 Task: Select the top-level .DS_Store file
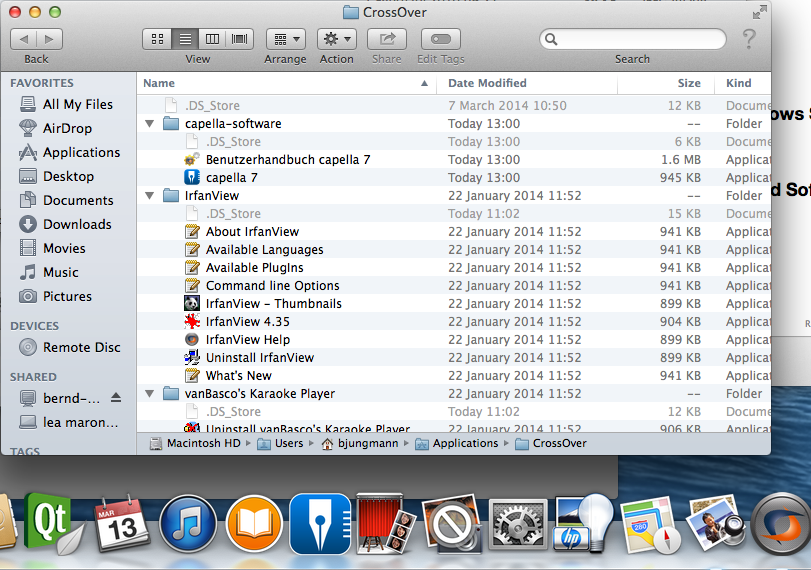pos(454,106)
